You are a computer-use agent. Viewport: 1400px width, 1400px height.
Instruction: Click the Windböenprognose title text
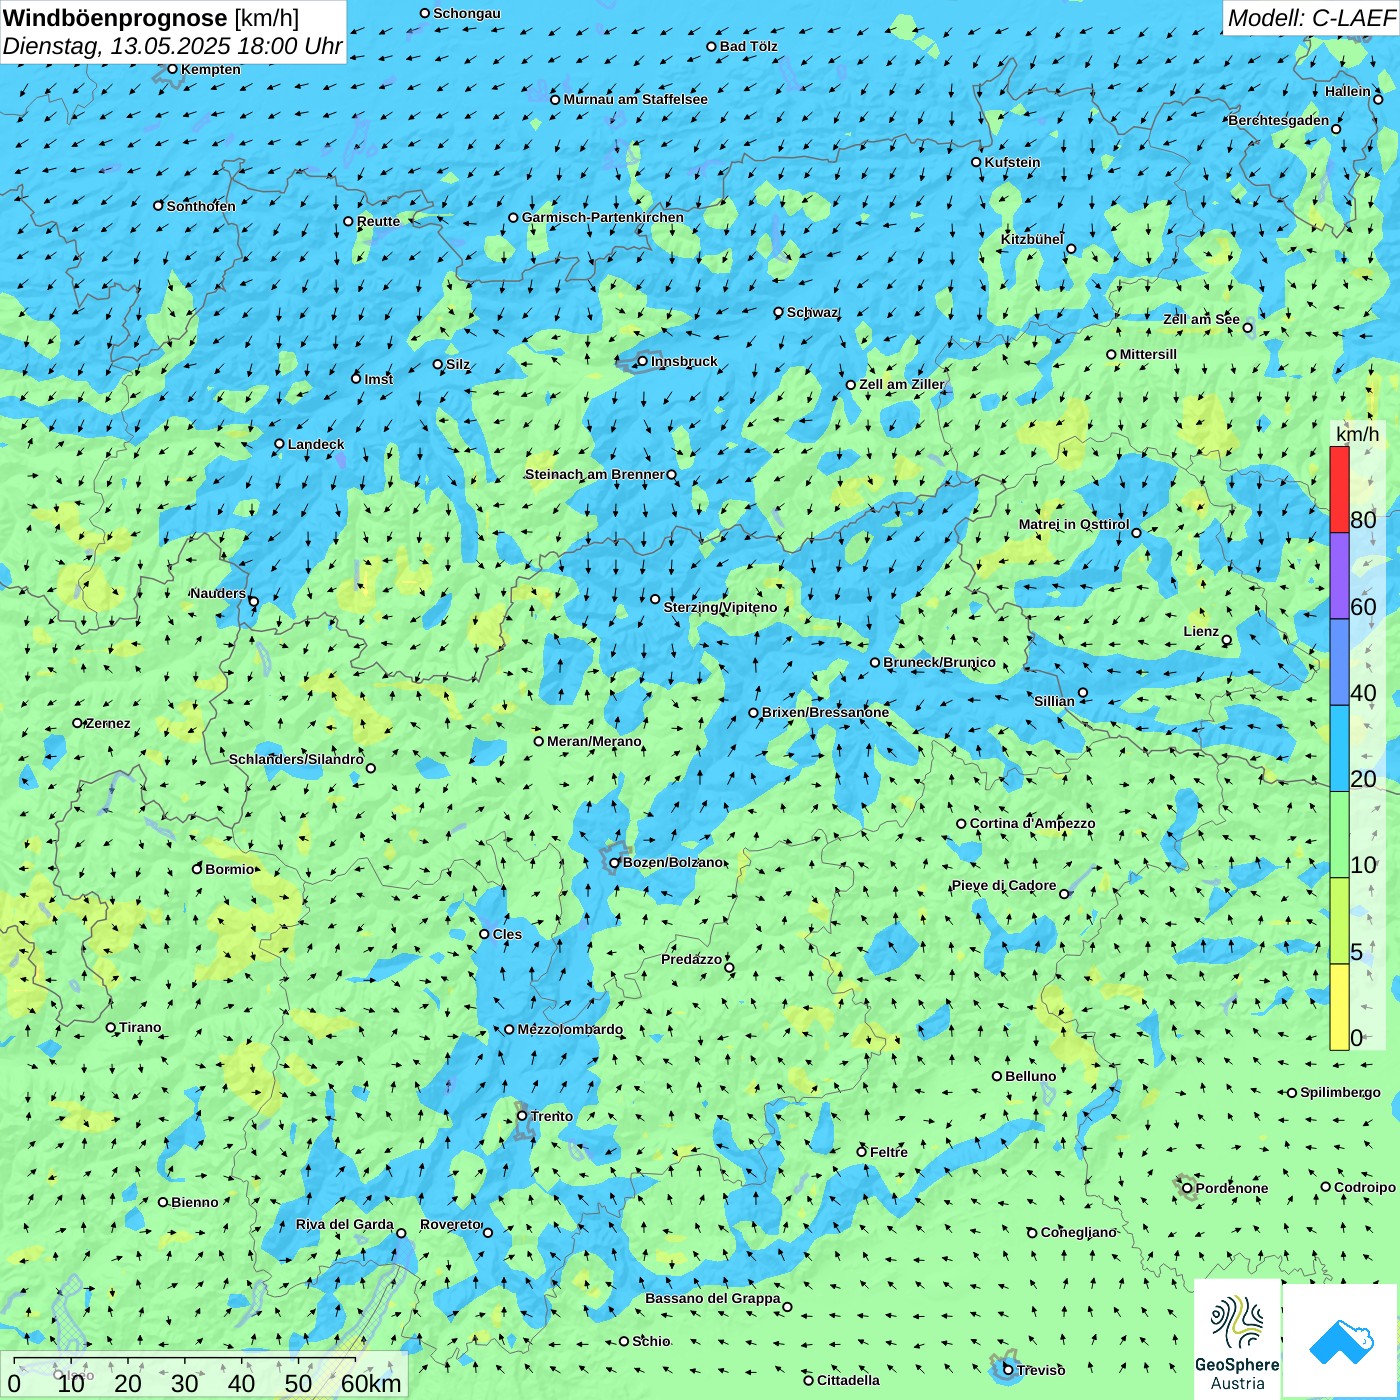[115, 18]
